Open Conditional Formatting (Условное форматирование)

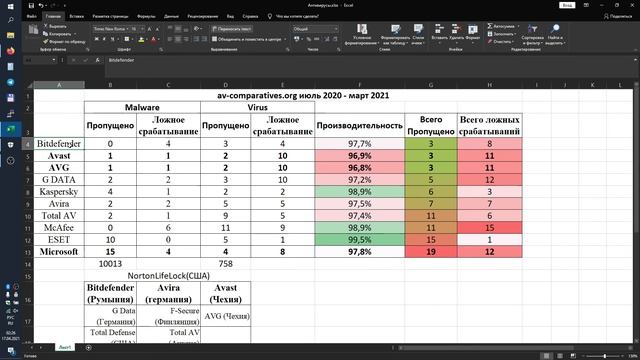click(362, 34)
